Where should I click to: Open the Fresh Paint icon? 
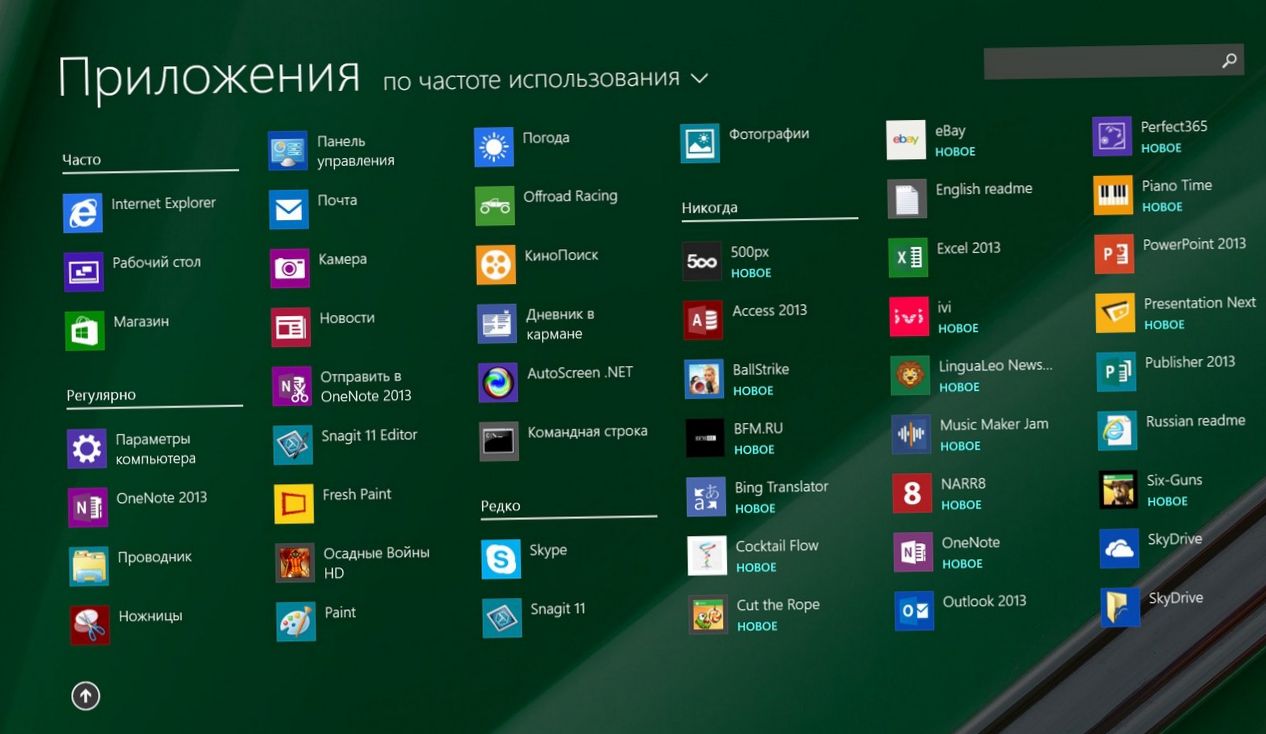[294, 504]
